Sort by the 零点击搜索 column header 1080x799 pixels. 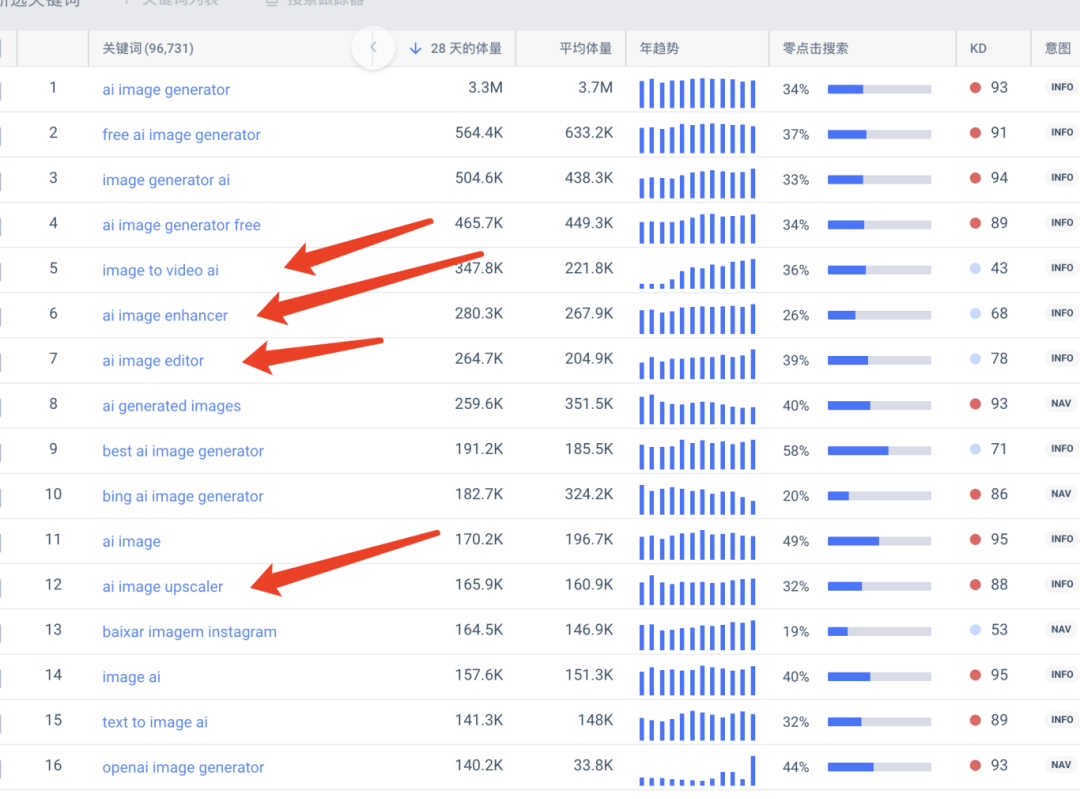coord(816,48)
